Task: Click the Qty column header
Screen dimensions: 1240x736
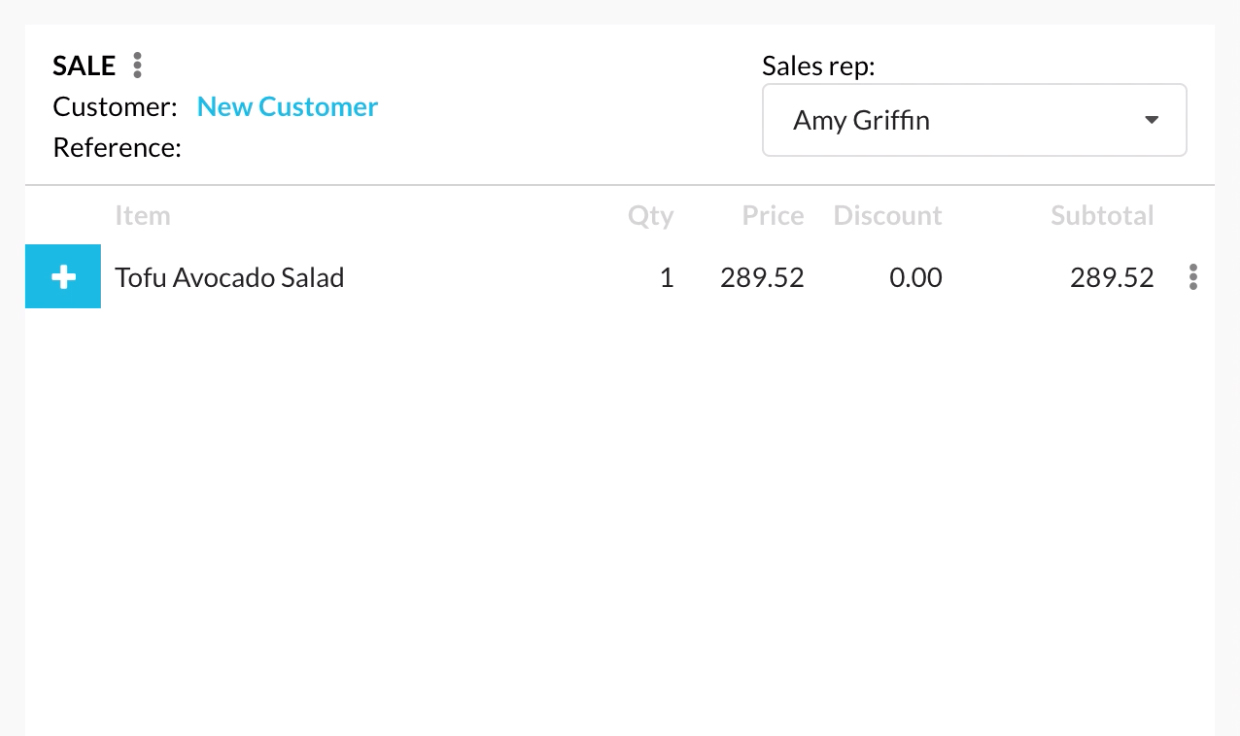Action: (651, 216)
